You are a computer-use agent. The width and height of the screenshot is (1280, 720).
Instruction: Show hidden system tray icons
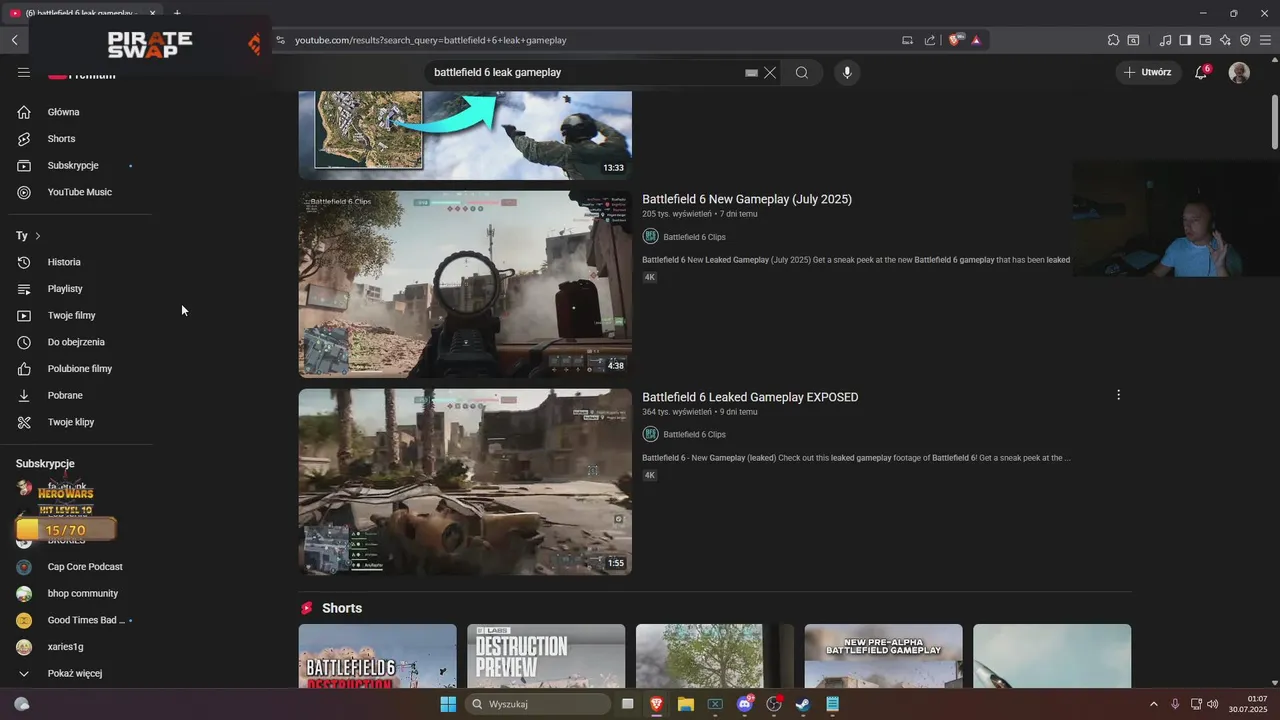tap(1154, 704)
